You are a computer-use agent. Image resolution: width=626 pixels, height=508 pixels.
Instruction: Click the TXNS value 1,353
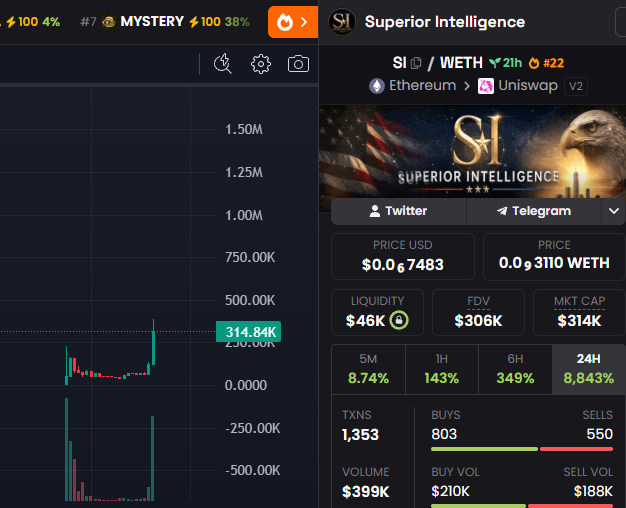[x=360, y=435]
